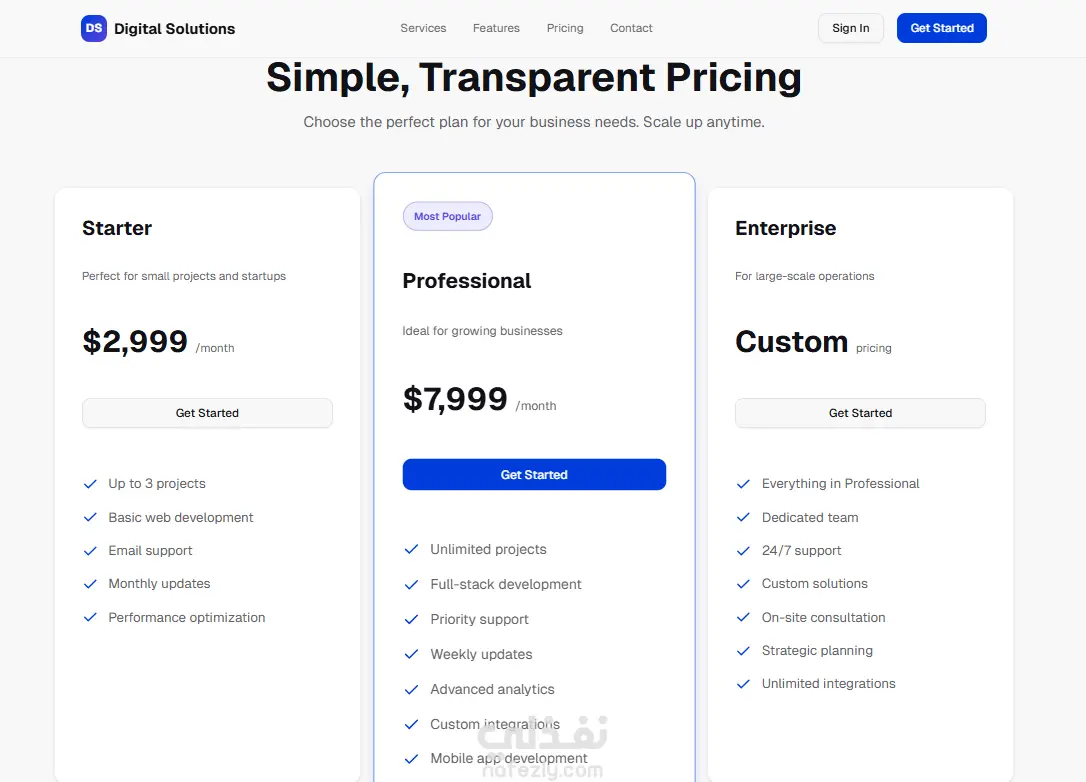Screen dimensions: 1086x782
Task: Click checkmark next to Unlimited integrations
Action: (x=743, y=684)
